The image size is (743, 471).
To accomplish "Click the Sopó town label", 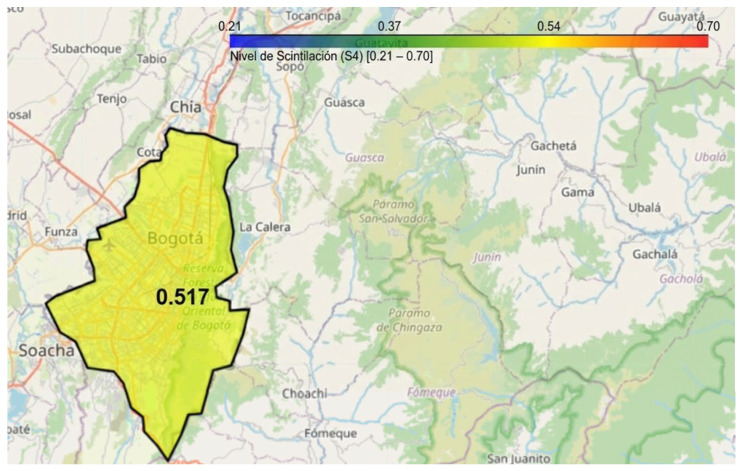I will (x=290, y=66).
